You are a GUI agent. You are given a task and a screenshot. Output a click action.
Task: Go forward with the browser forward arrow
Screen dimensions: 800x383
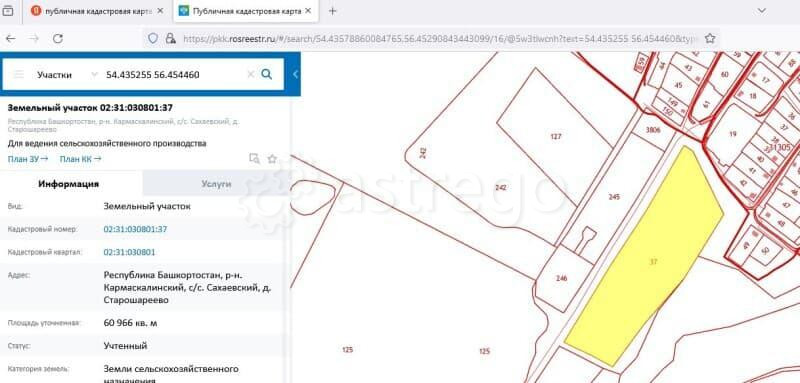point(34,39)
